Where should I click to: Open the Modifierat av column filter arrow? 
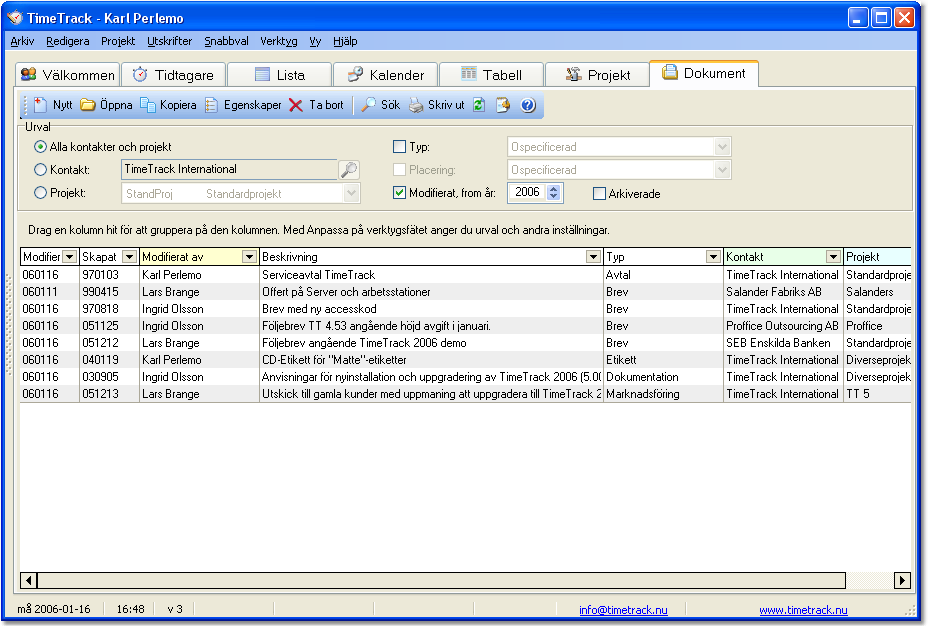click(x=249, y=257)
